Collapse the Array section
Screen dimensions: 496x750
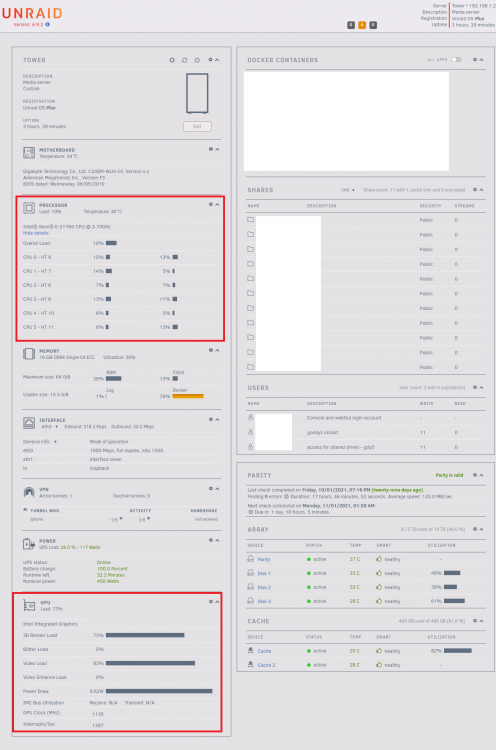(482, 529)
